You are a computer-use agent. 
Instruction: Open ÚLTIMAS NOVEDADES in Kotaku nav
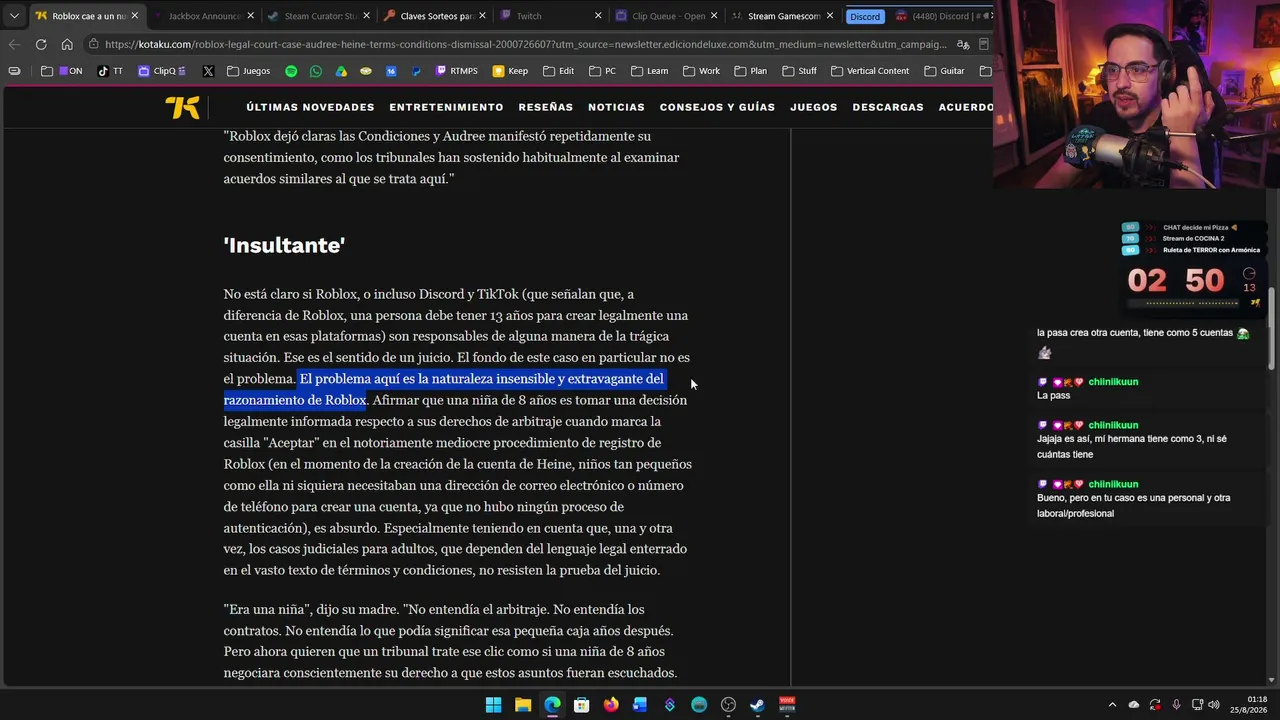click(310, 107)
